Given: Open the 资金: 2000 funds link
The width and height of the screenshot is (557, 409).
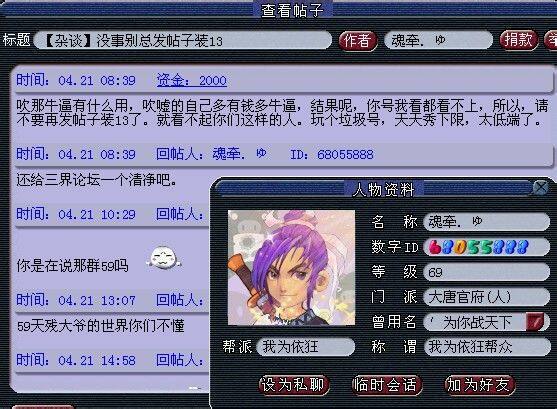Looking at the screenshot, I should coord(191,81).
